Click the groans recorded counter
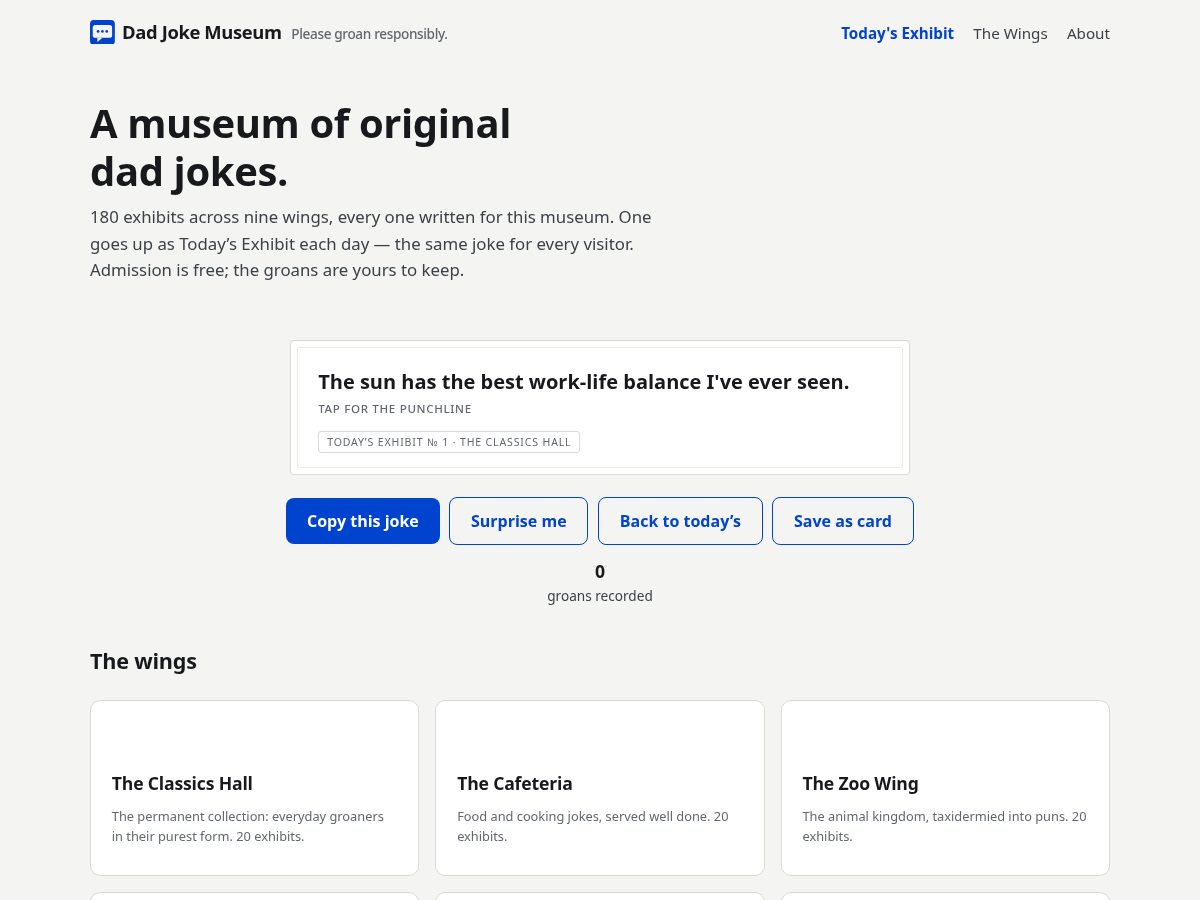Viewport: 1200px width, 900px height. point(600,583)
